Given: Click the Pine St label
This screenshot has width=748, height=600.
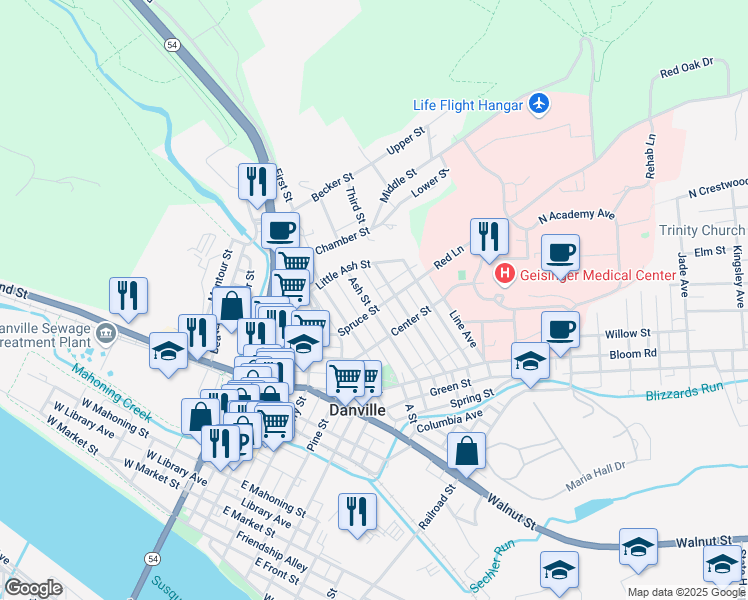Looking at the screenshot, I should [x=317, y=435].
